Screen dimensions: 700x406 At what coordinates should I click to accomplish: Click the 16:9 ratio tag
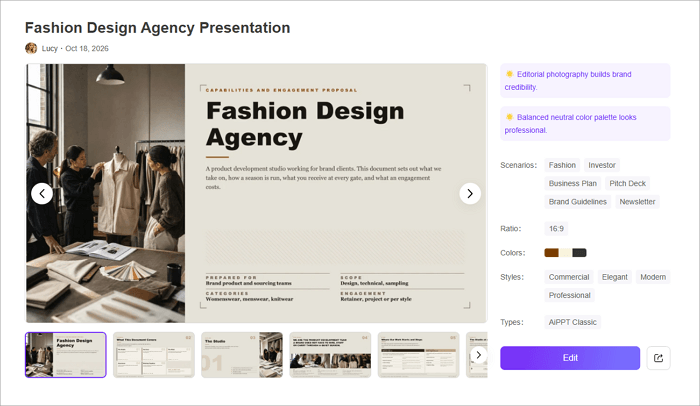click(x=556, y=229)
